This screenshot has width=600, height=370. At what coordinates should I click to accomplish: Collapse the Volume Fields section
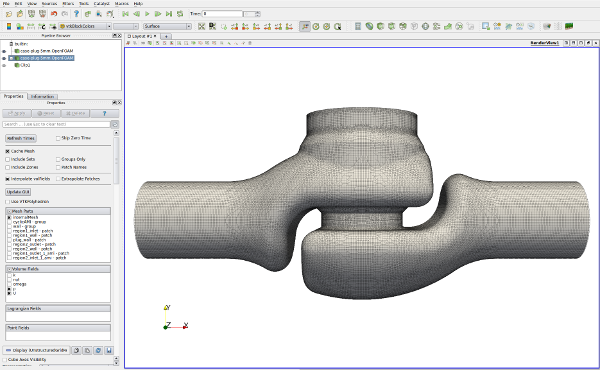(9, 269)
